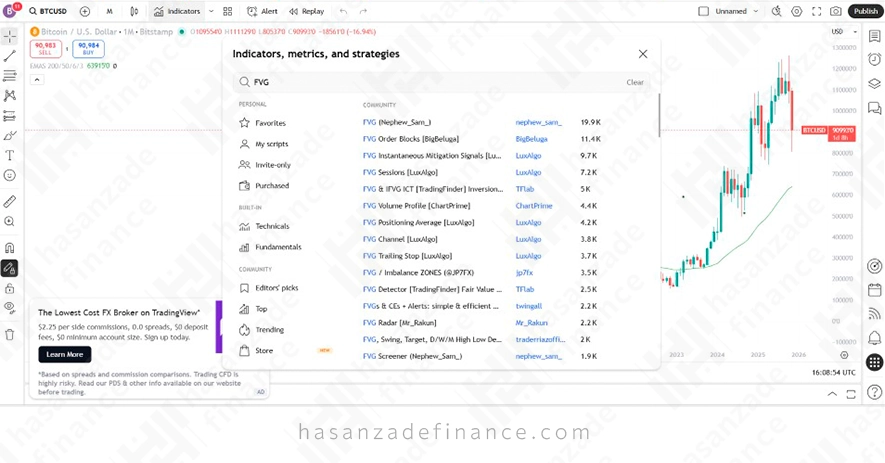Screen dimensions: 885x463
Task: Open author profile jp7fx
Action: 524,273
